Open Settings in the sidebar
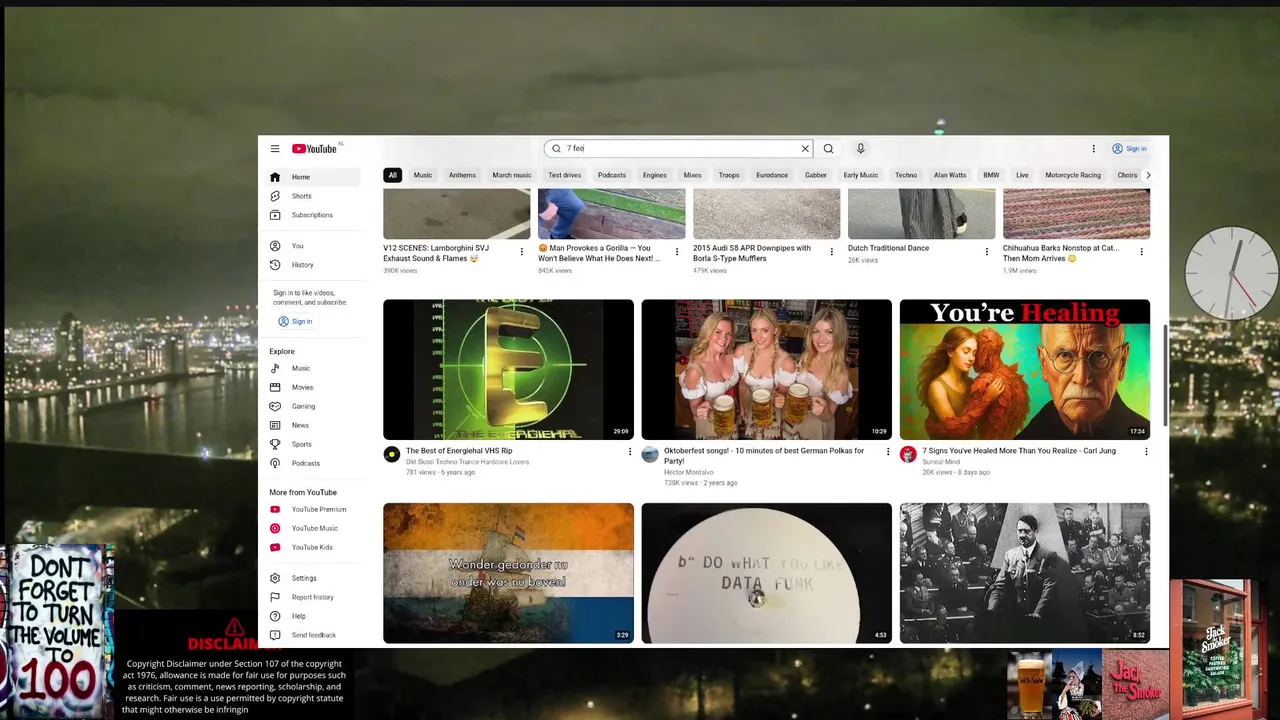This screenshot has height=720, width=1280. point(314,578)
